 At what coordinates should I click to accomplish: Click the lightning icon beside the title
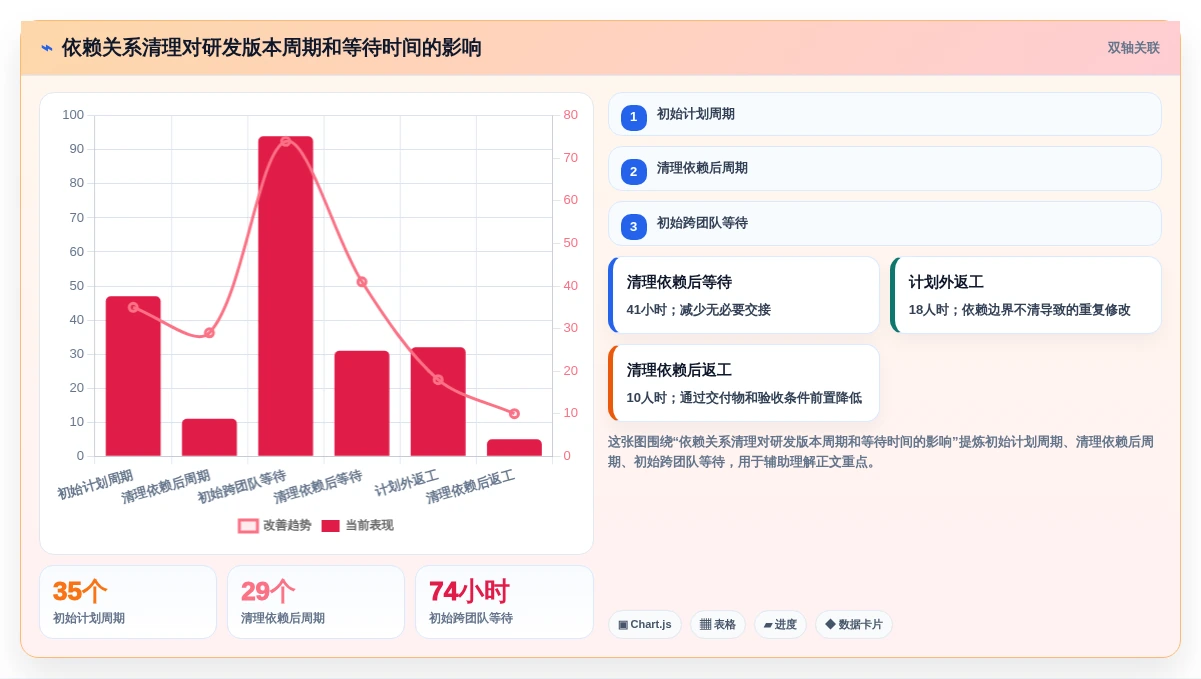tap(47, 48)
